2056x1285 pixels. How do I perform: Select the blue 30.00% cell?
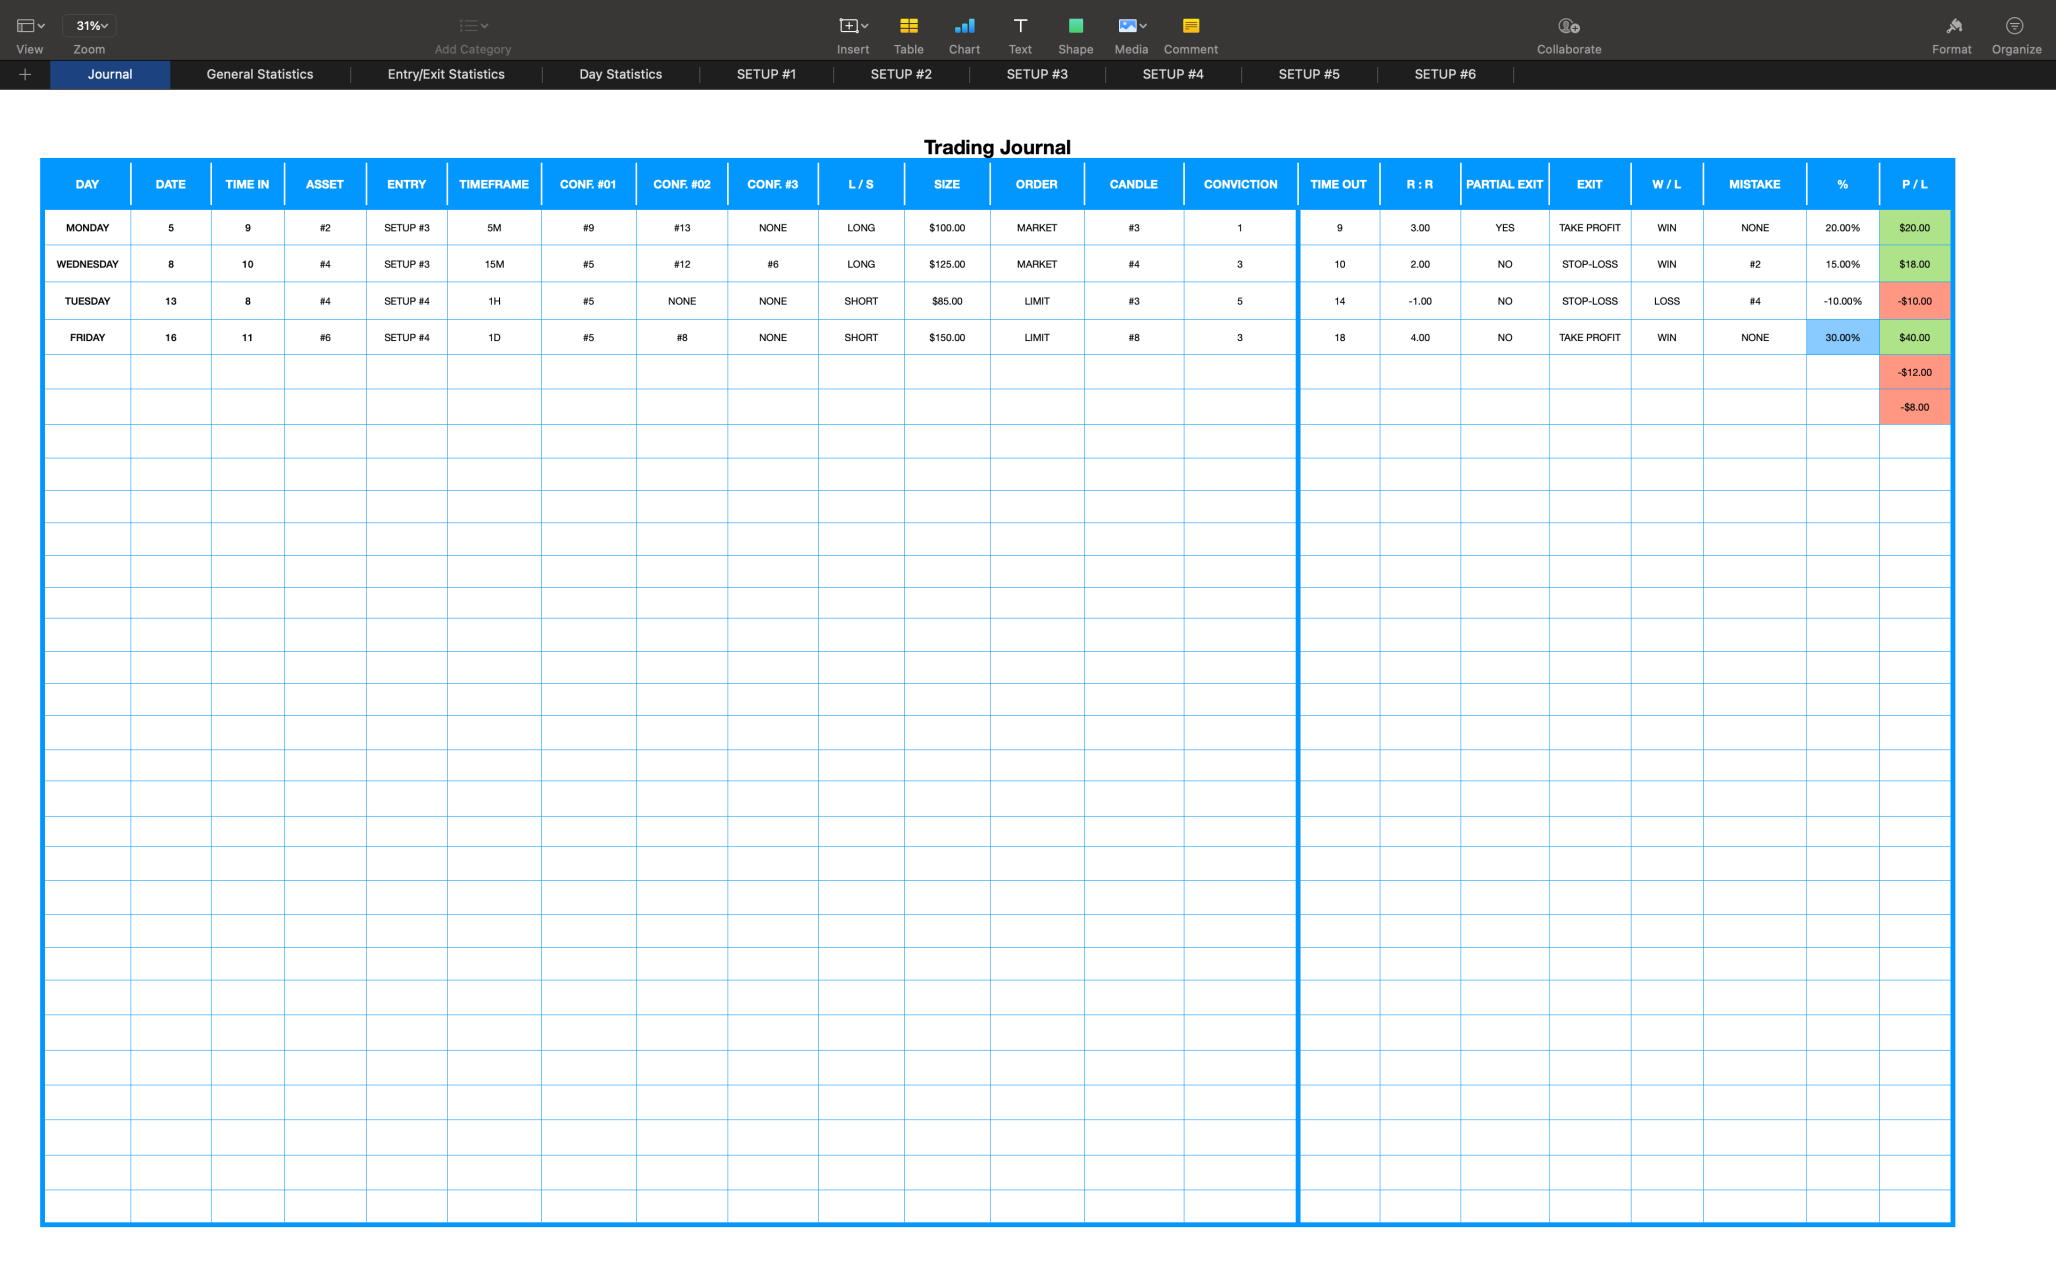[x=1842, y=338]
